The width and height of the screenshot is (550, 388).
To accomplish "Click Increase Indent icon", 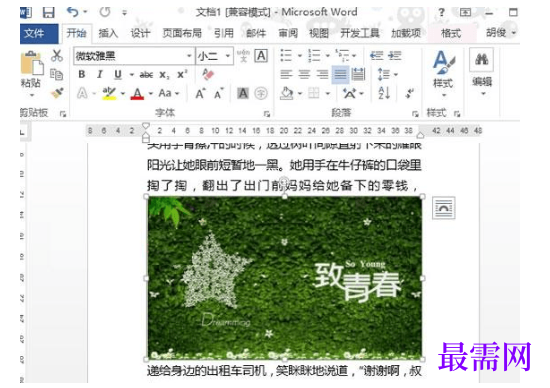I will pos(395,55).
